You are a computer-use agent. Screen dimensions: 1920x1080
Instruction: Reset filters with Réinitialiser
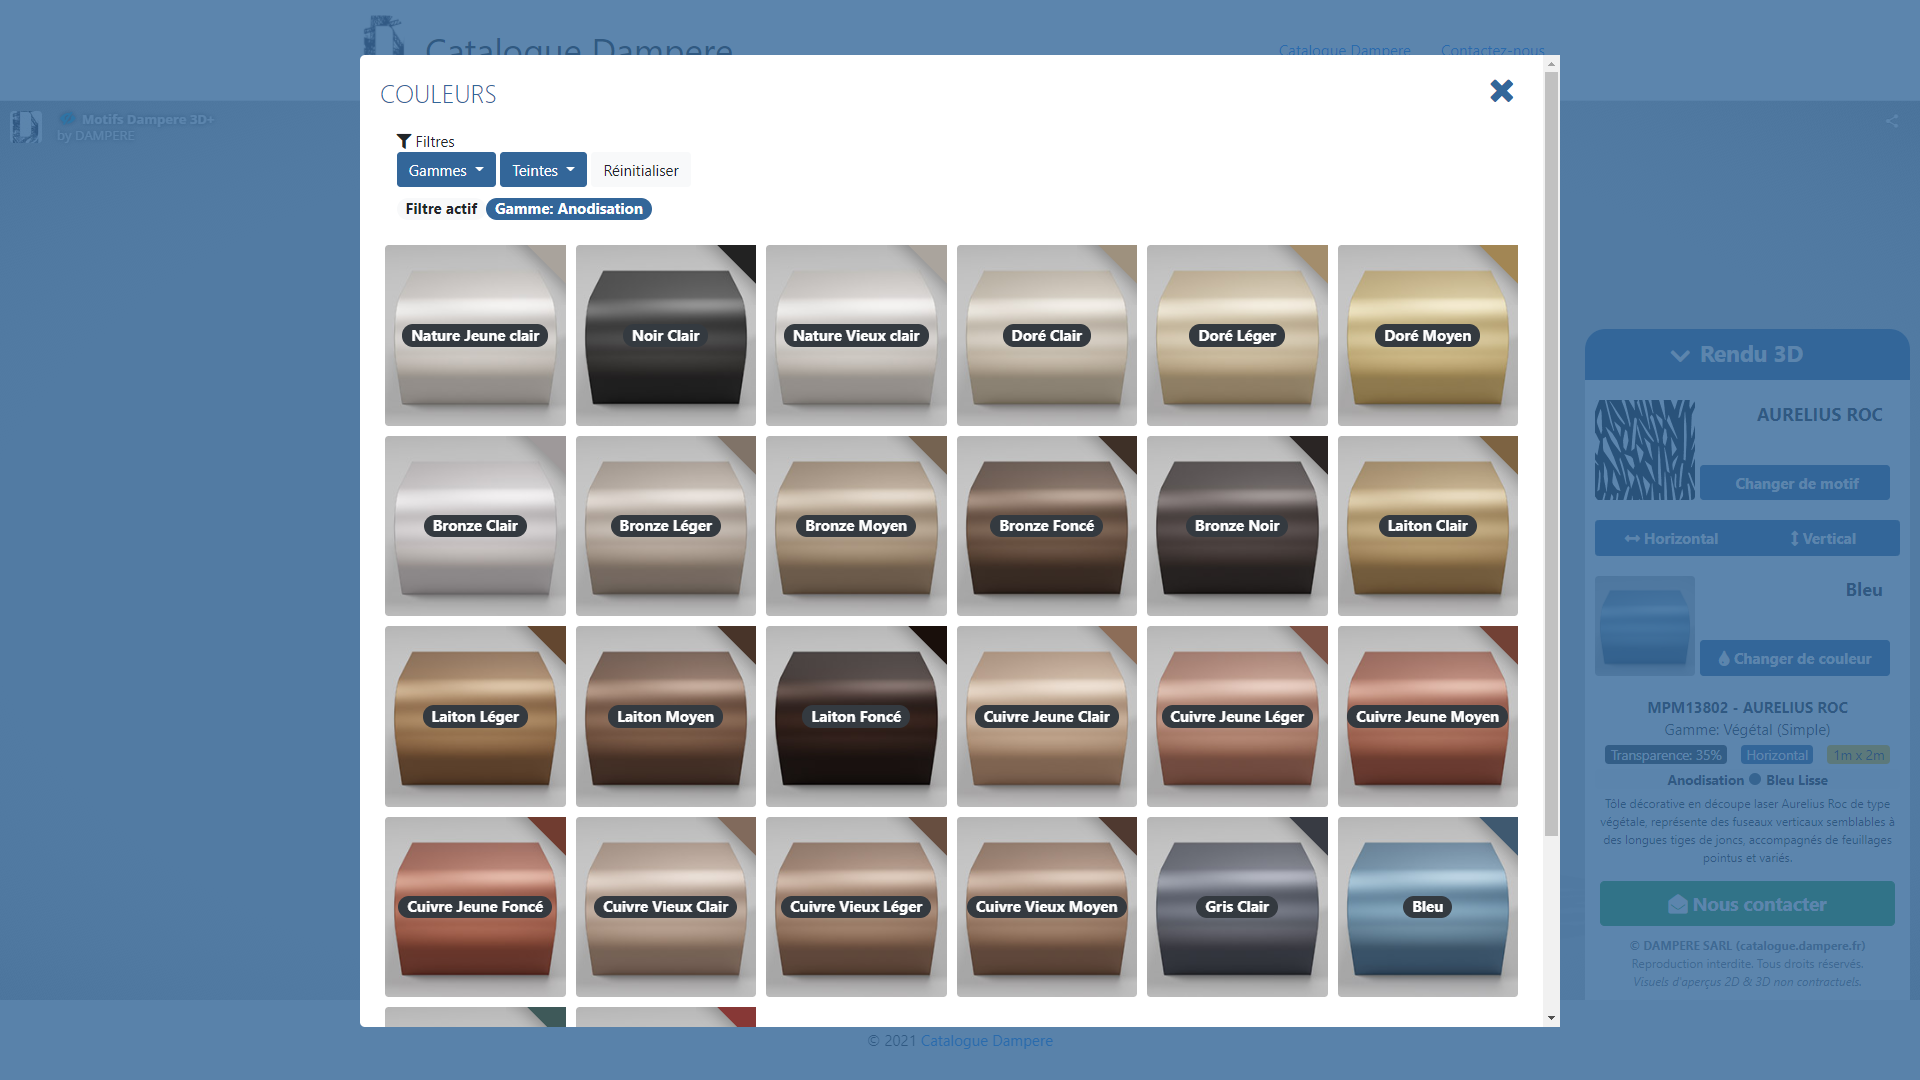tap(641, 170)
